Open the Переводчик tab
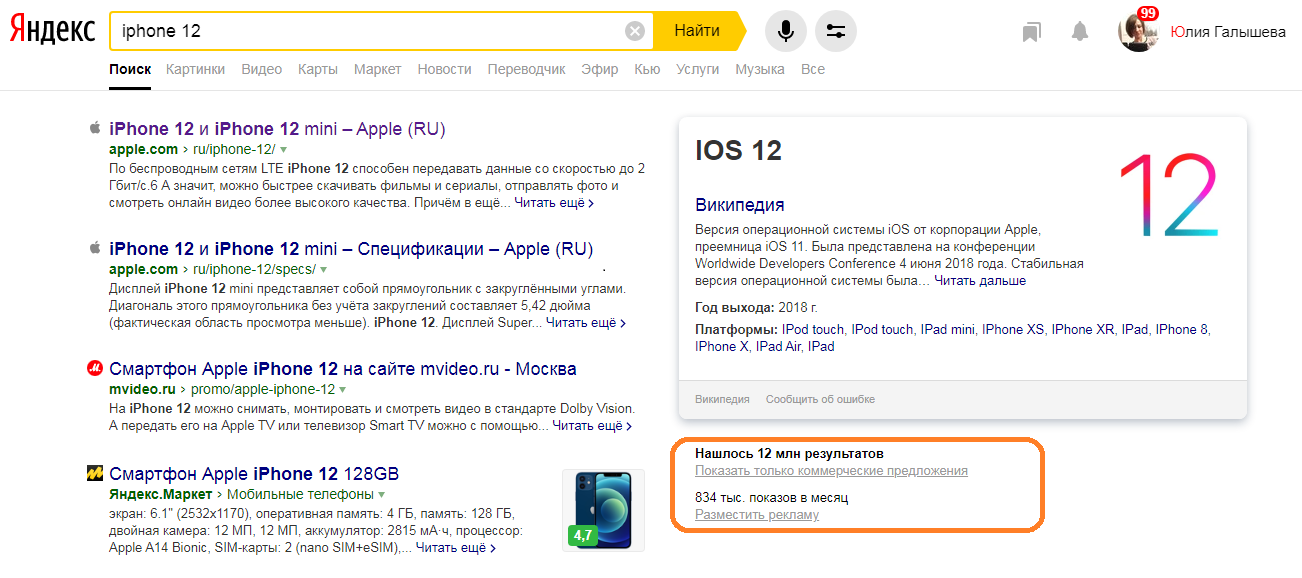The width and height of the screenshot is (1302, 578). (527, 69)
